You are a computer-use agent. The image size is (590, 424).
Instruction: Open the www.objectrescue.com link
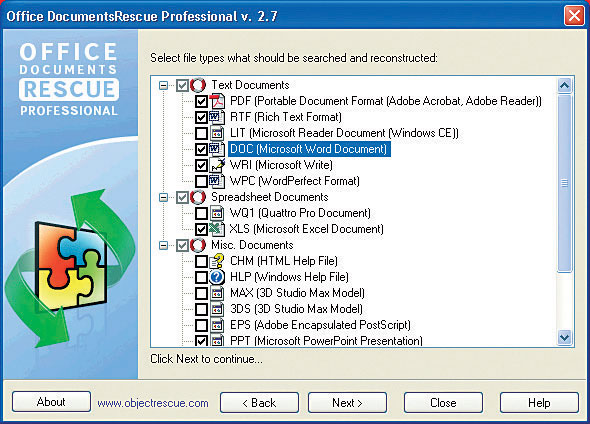pyautogui.click(x=153, y=403)
